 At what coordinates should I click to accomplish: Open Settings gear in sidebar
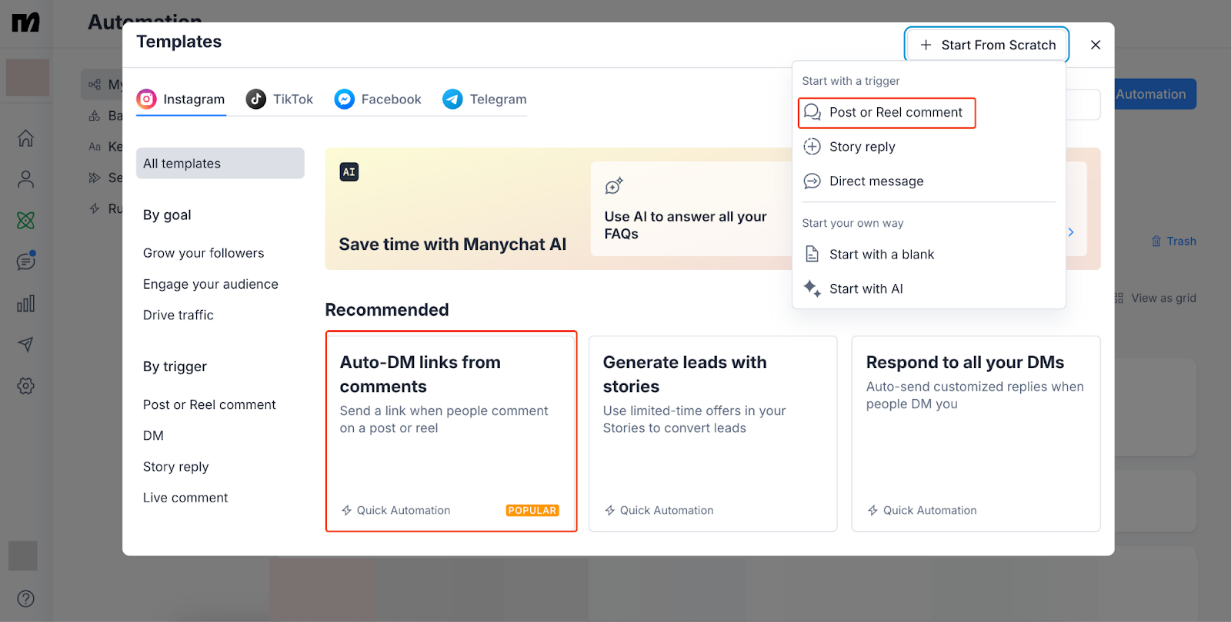(26, 386)
